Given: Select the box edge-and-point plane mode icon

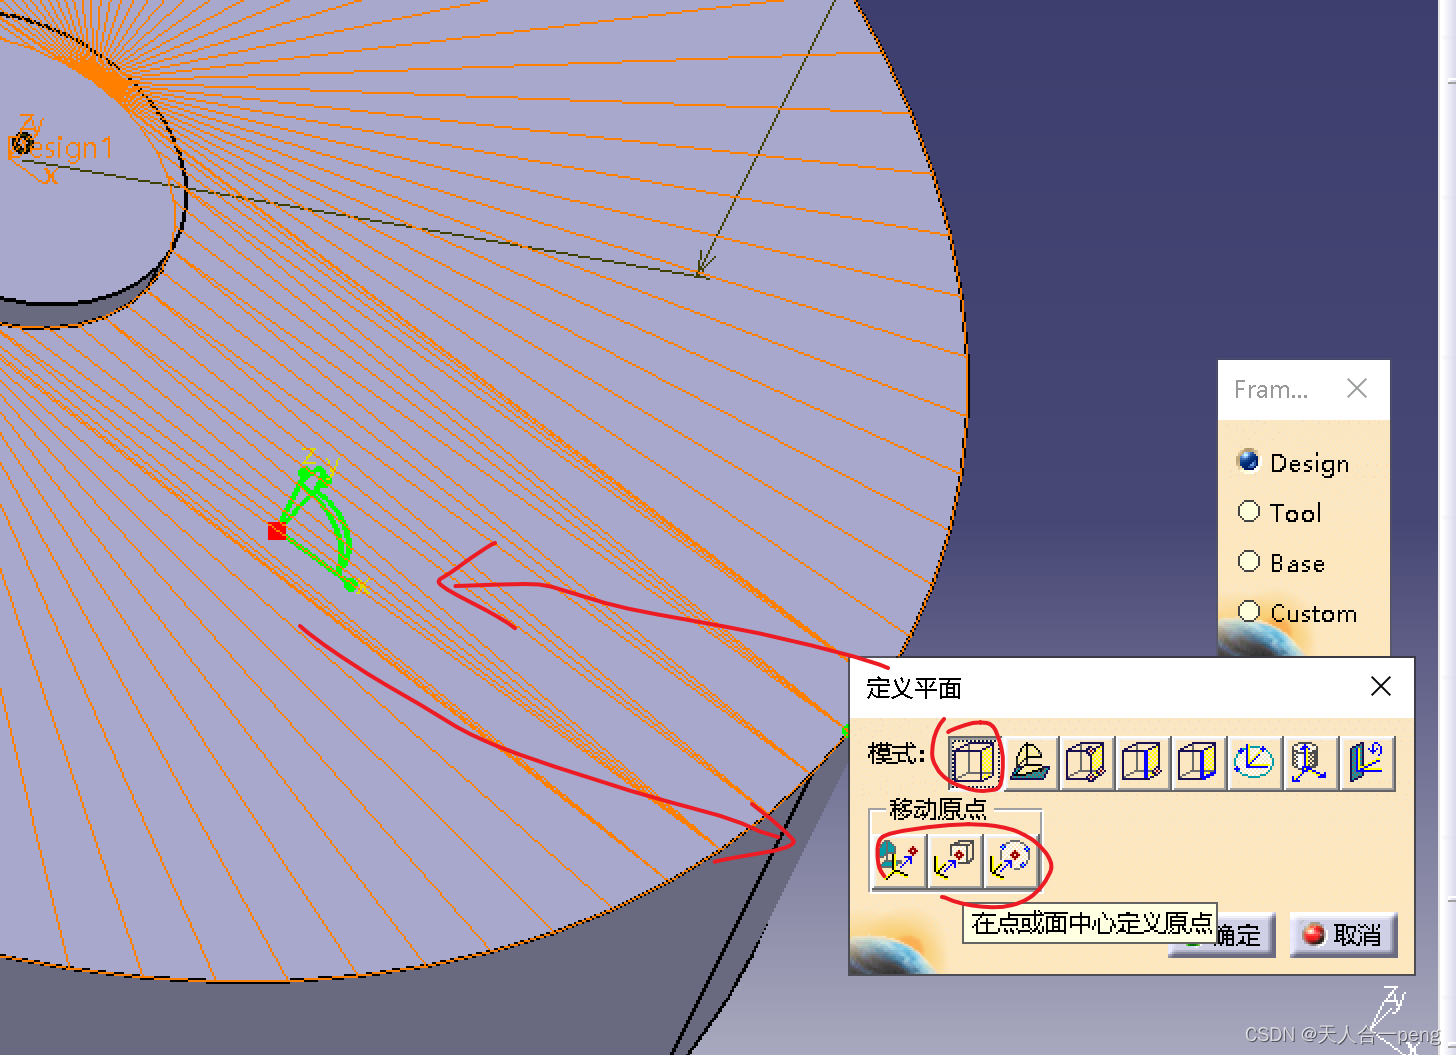Looking at the screenshot, I should 1142,763.
